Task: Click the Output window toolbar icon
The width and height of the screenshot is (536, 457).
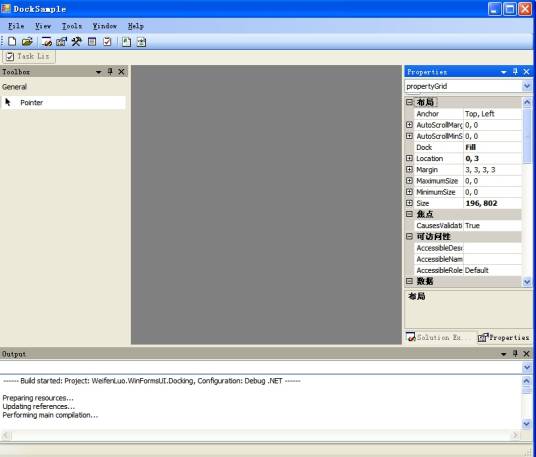Action: [92, 42]
